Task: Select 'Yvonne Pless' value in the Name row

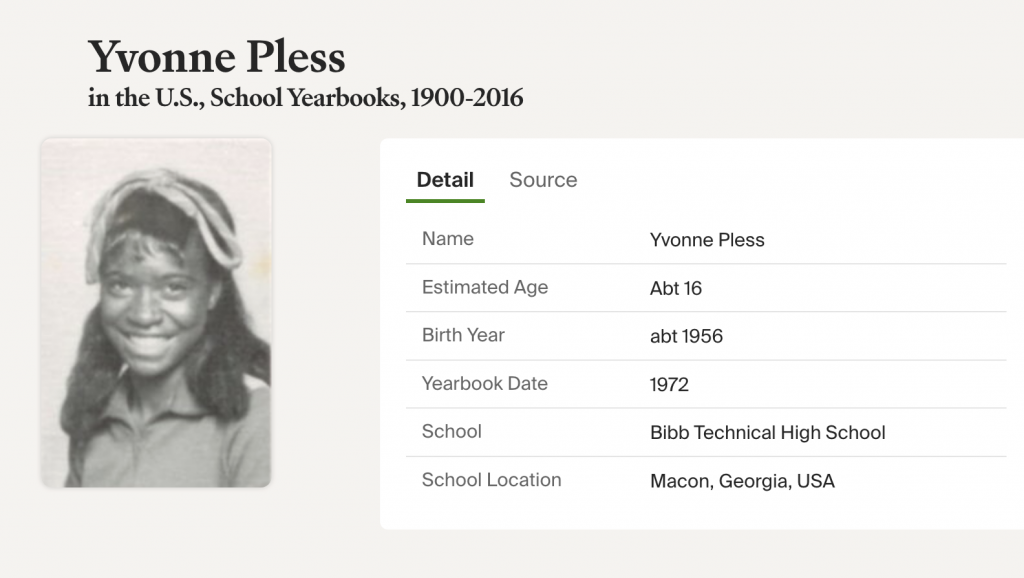Action: pos(707,240)
